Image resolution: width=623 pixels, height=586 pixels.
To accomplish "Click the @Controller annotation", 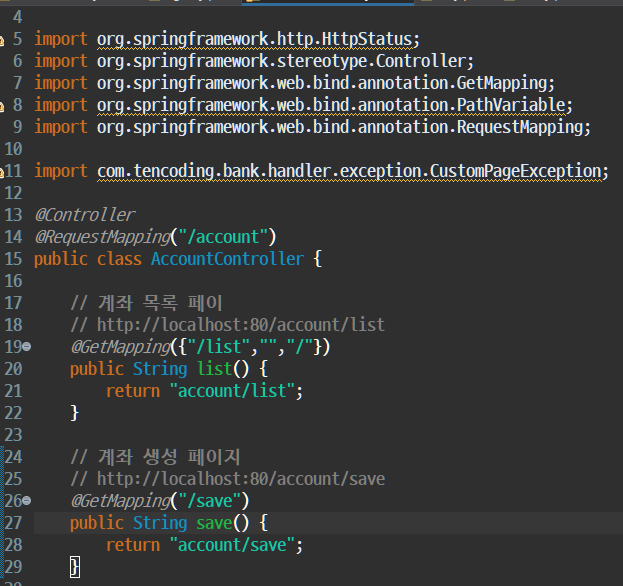I will pos(85,215).
